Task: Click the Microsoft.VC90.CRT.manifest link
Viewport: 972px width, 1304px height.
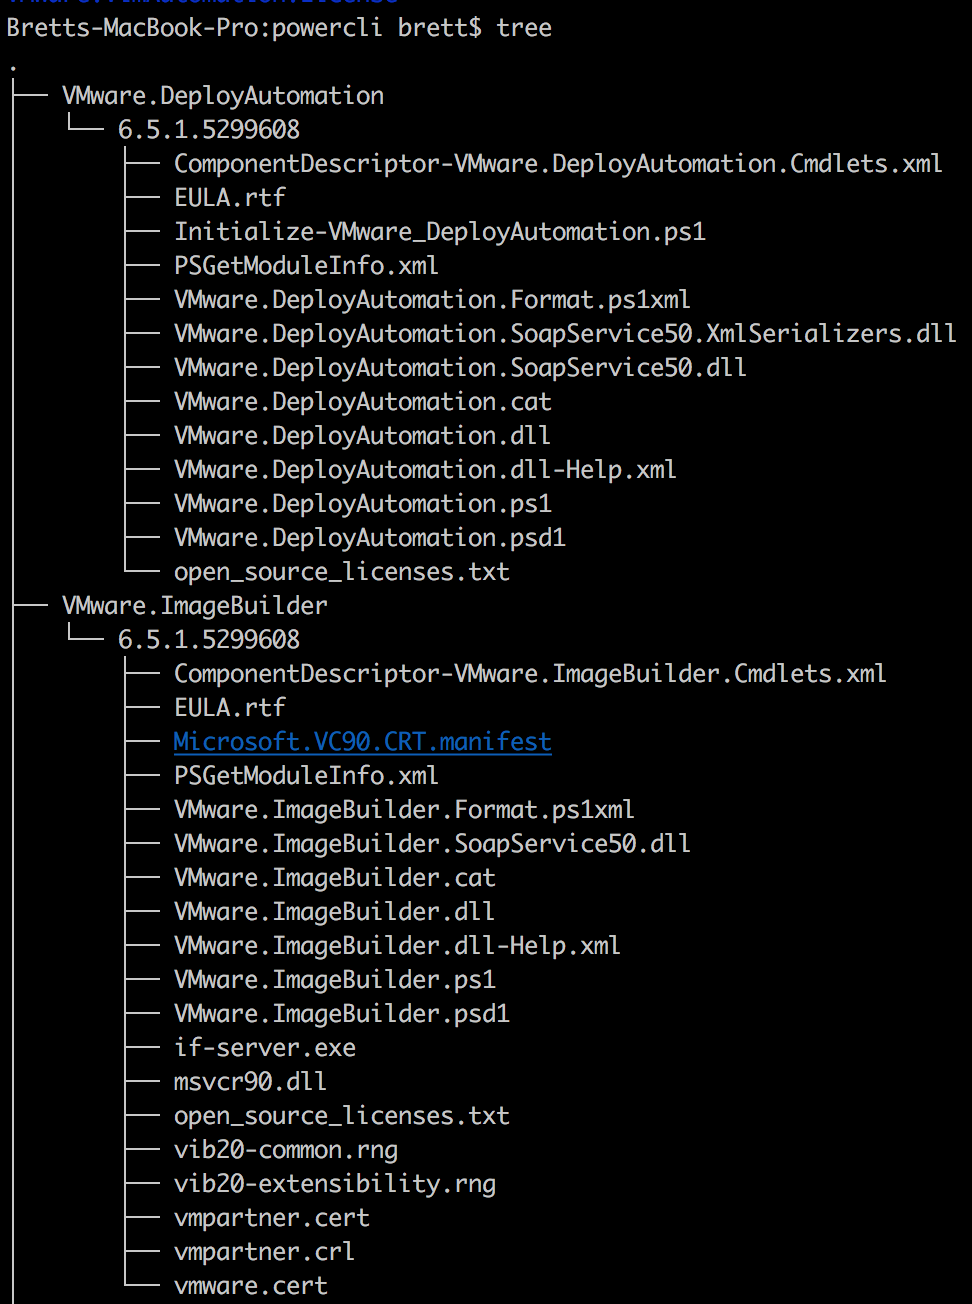Action: click(x=362, y=742)
